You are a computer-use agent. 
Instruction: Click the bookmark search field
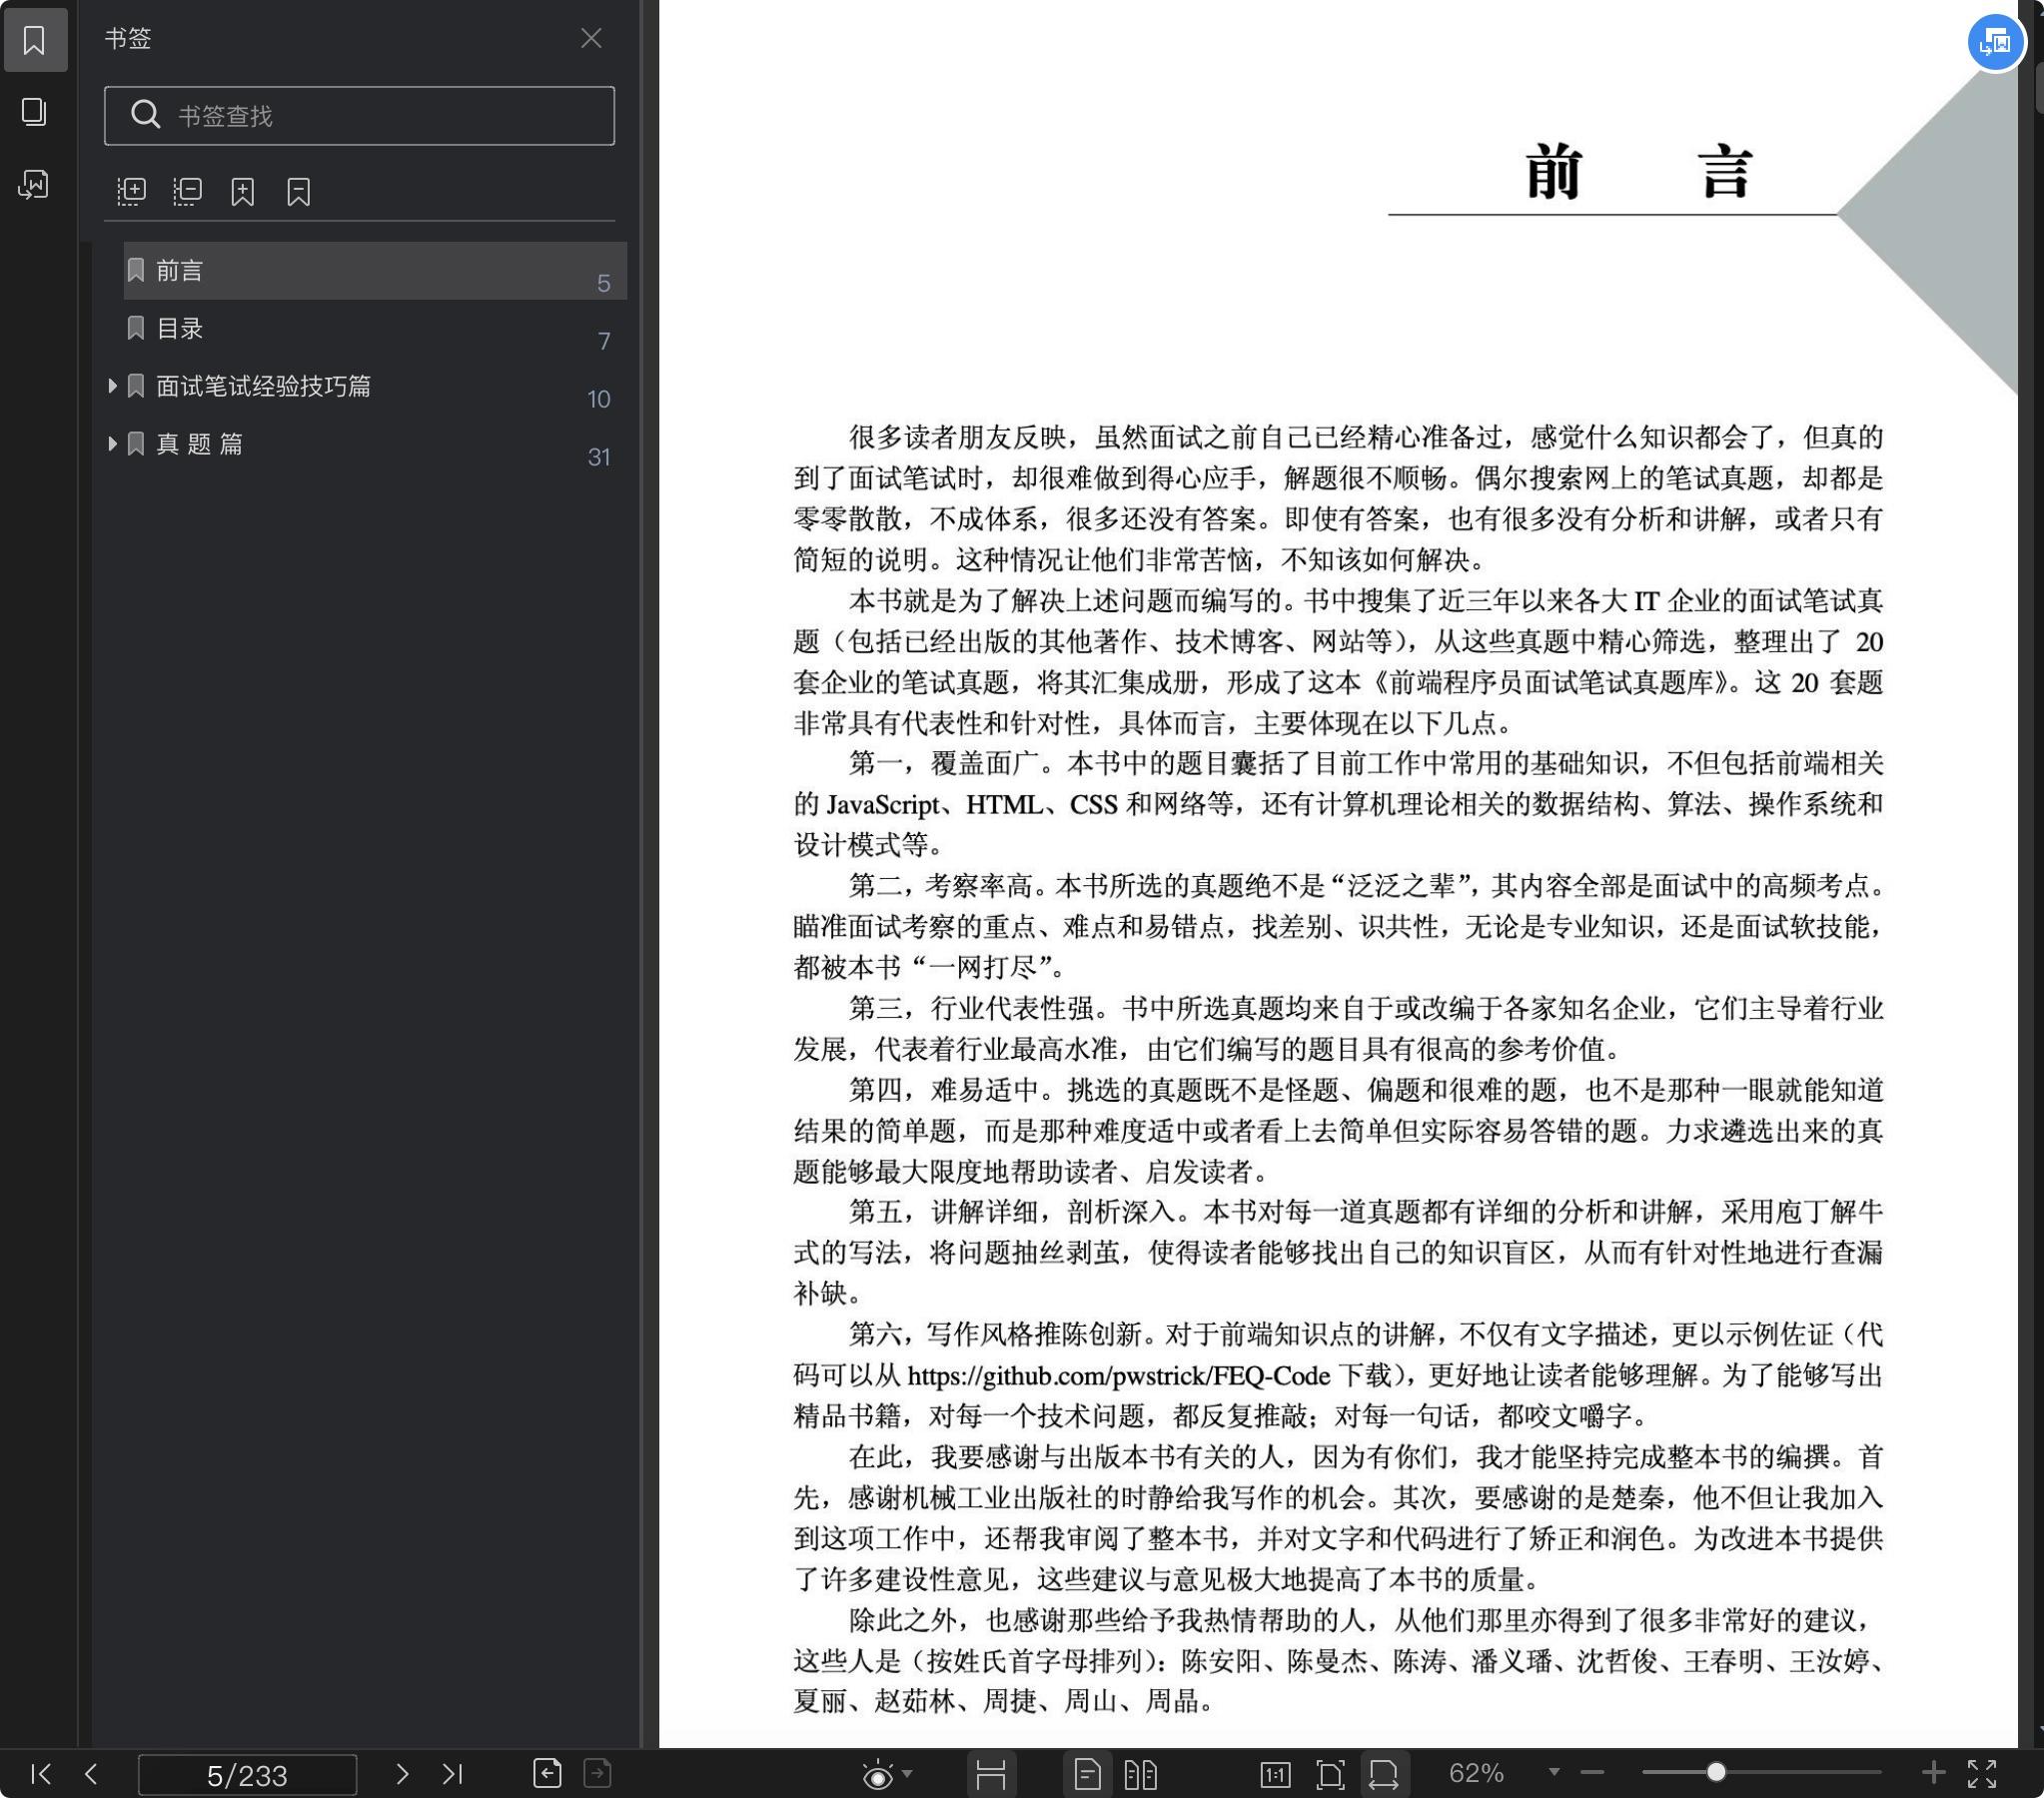[359, 116]
